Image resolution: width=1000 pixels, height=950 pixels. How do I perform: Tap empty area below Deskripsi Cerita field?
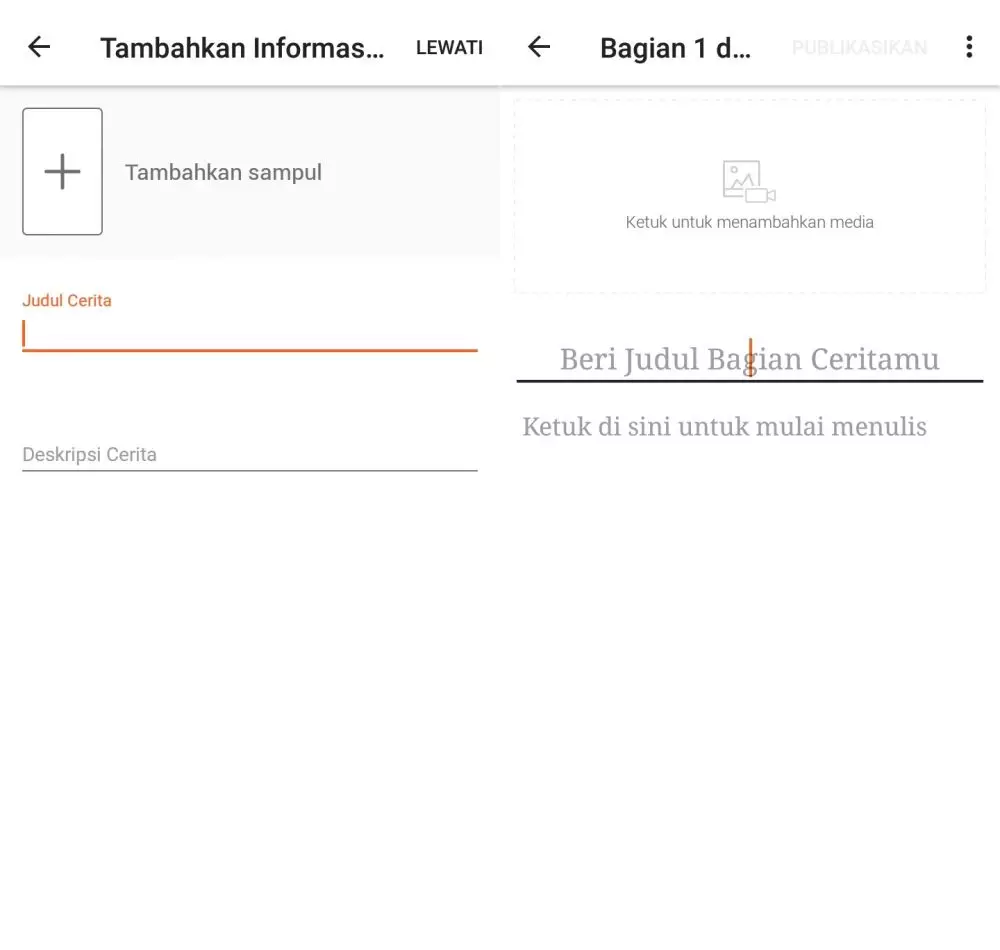[250, 650]
